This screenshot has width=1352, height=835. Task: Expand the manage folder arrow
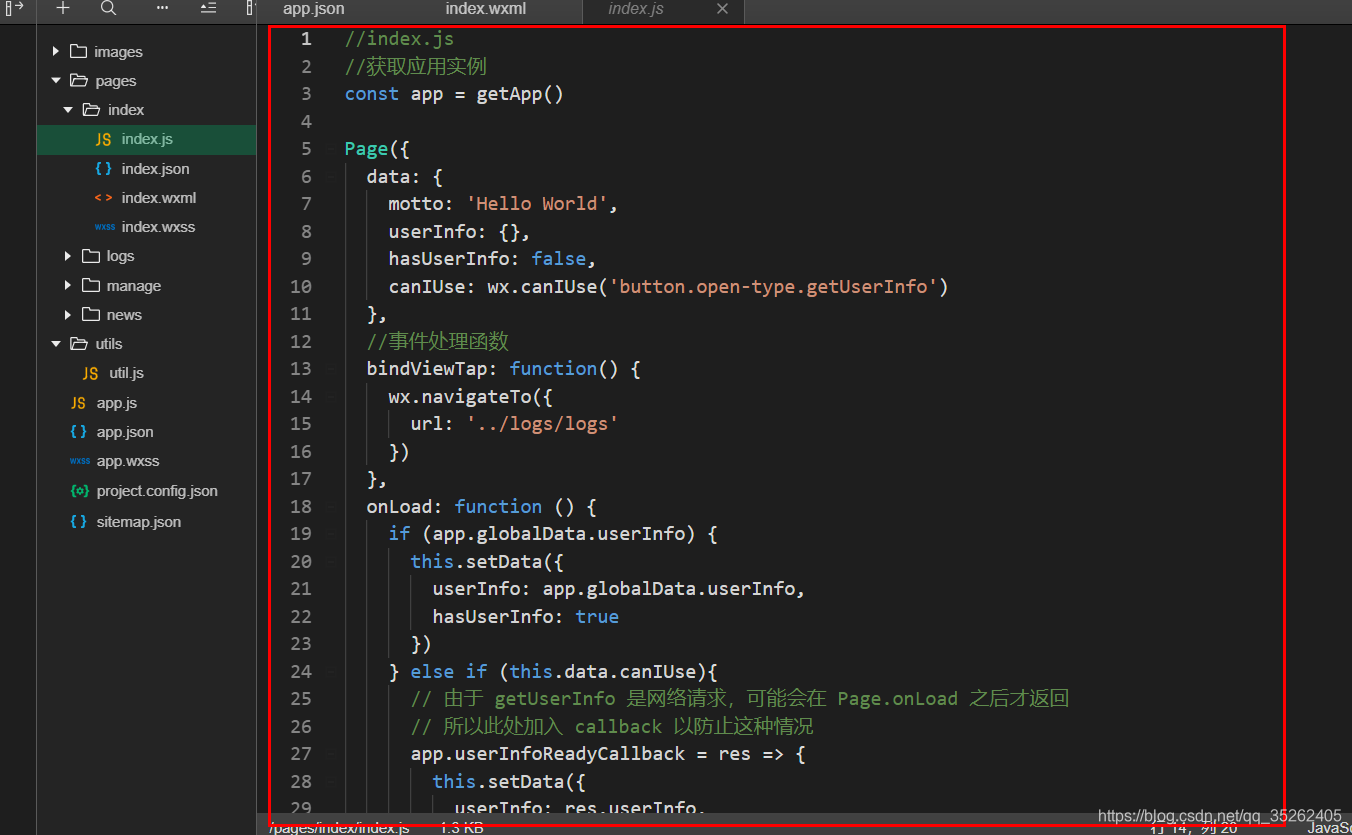coord(68,285)
